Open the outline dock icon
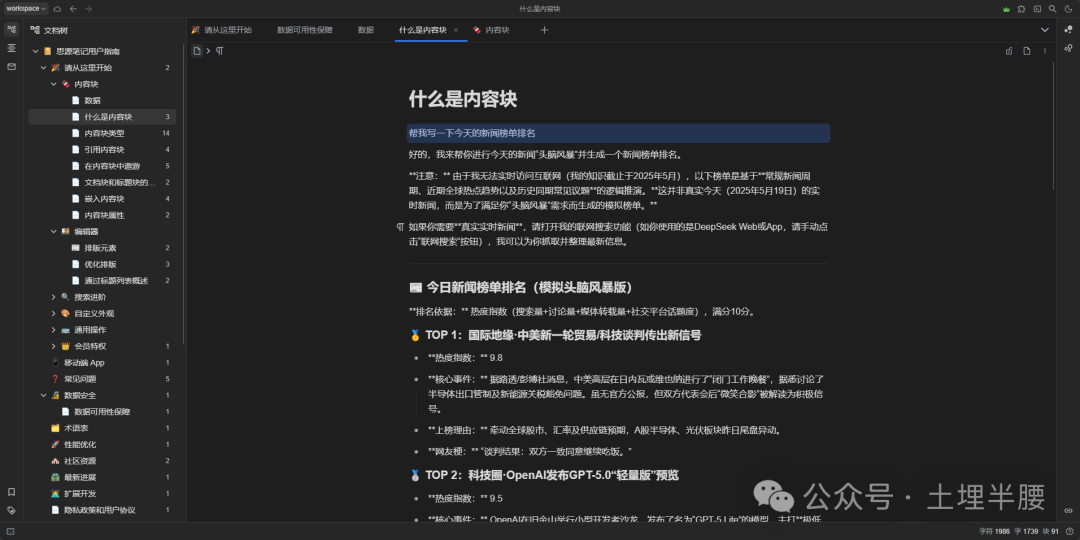 tap(11, 48)
